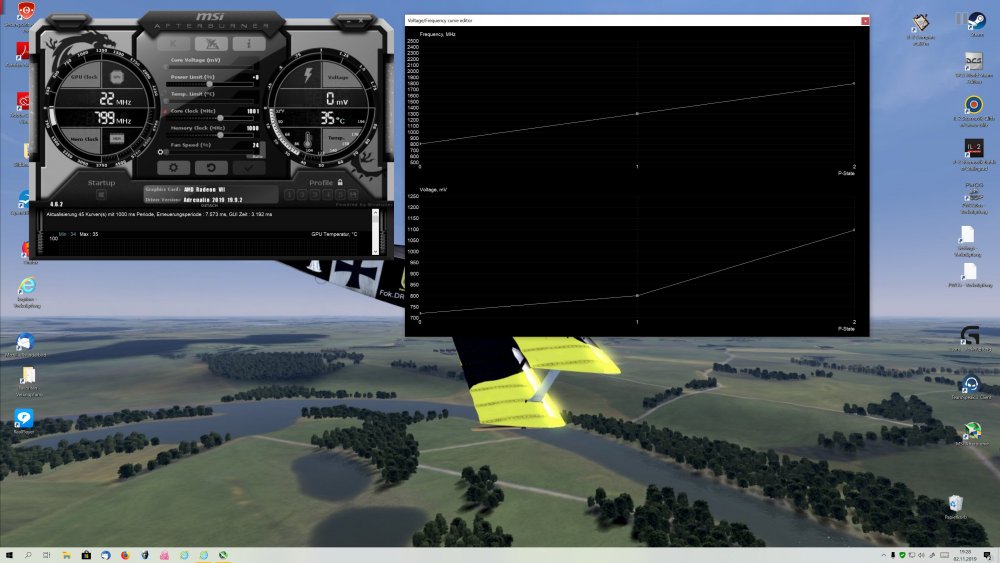Apply settings with the checkmark button
The width and height of the screenshot is (1000, 563).
coord(249,168)
